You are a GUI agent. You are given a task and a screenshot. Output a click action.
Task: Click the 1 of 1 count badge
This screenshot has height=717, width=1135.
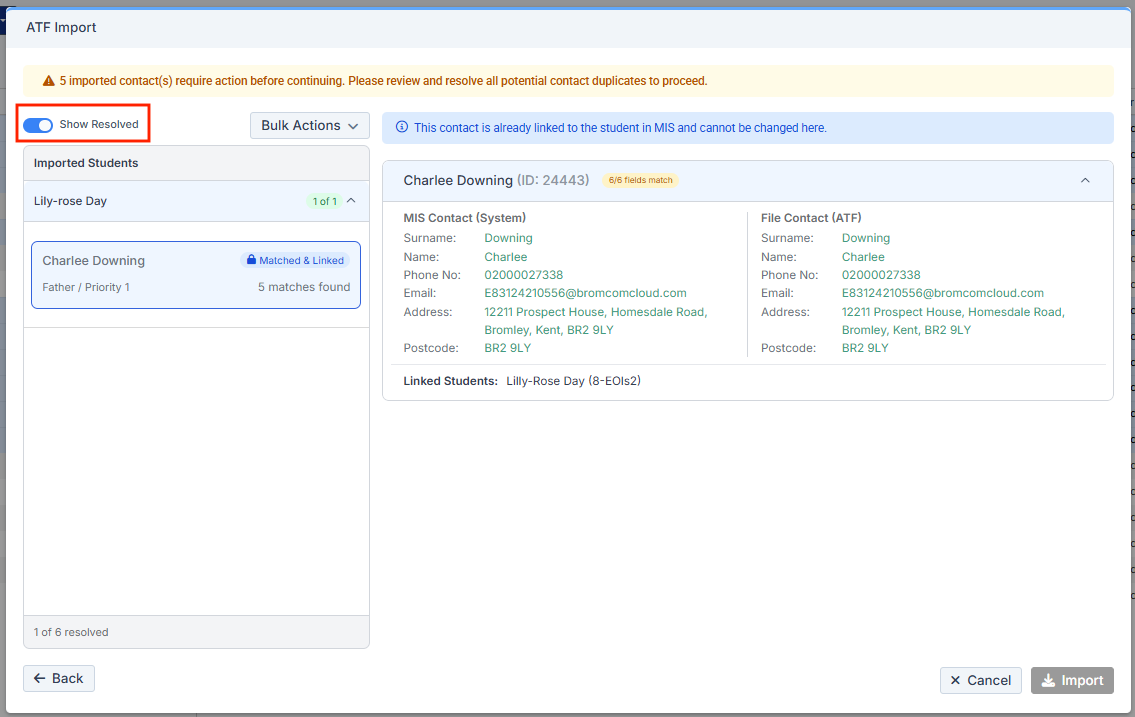324,201
